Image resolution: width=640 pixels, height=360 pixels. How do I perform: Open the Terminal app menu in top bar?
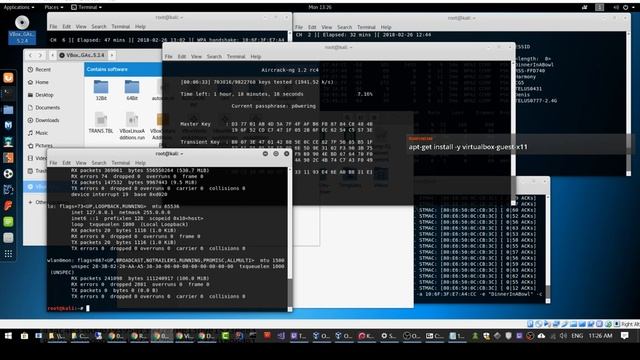tap(87, 7)
